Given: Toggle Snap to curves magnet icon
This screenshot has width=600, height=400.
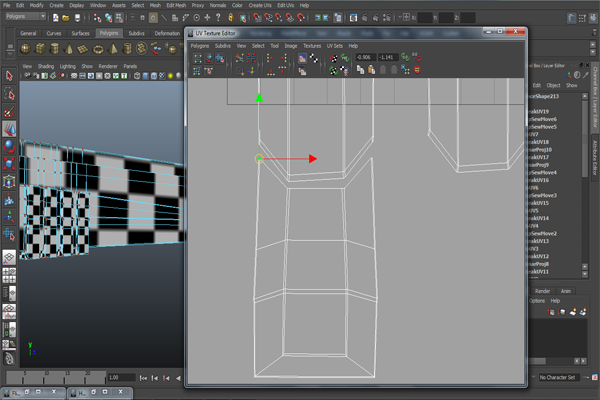Looking at the screenshot, I should pyautogui.click(x=268, y=17).
